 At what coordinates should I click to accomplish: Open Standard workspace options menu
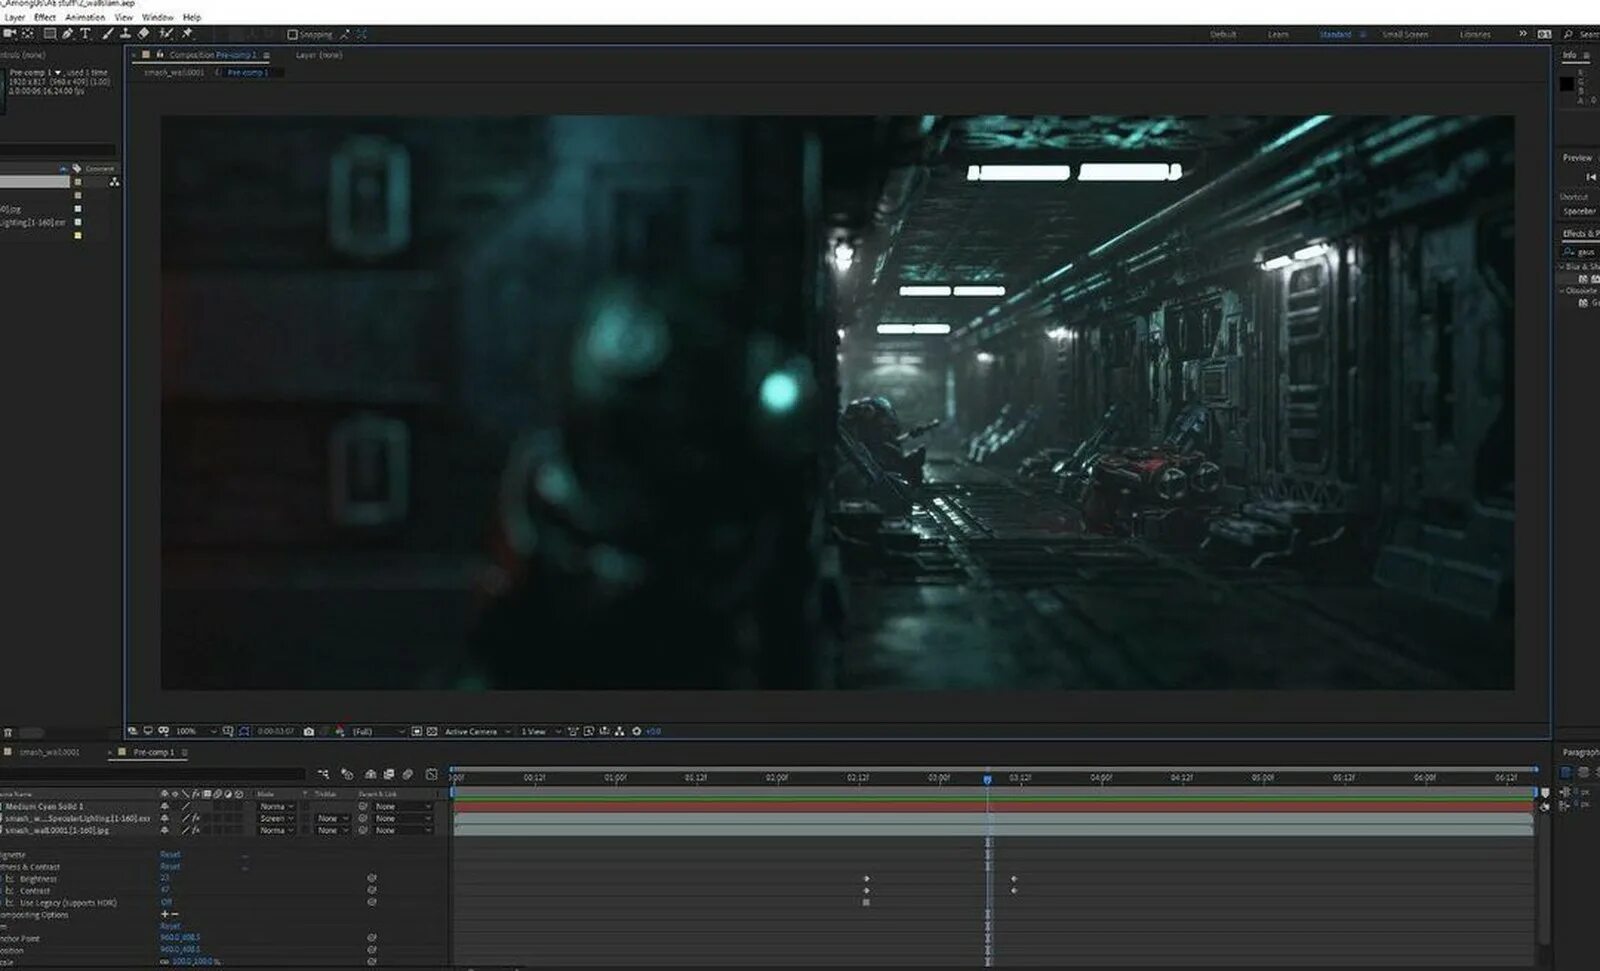pos(1362,34)
